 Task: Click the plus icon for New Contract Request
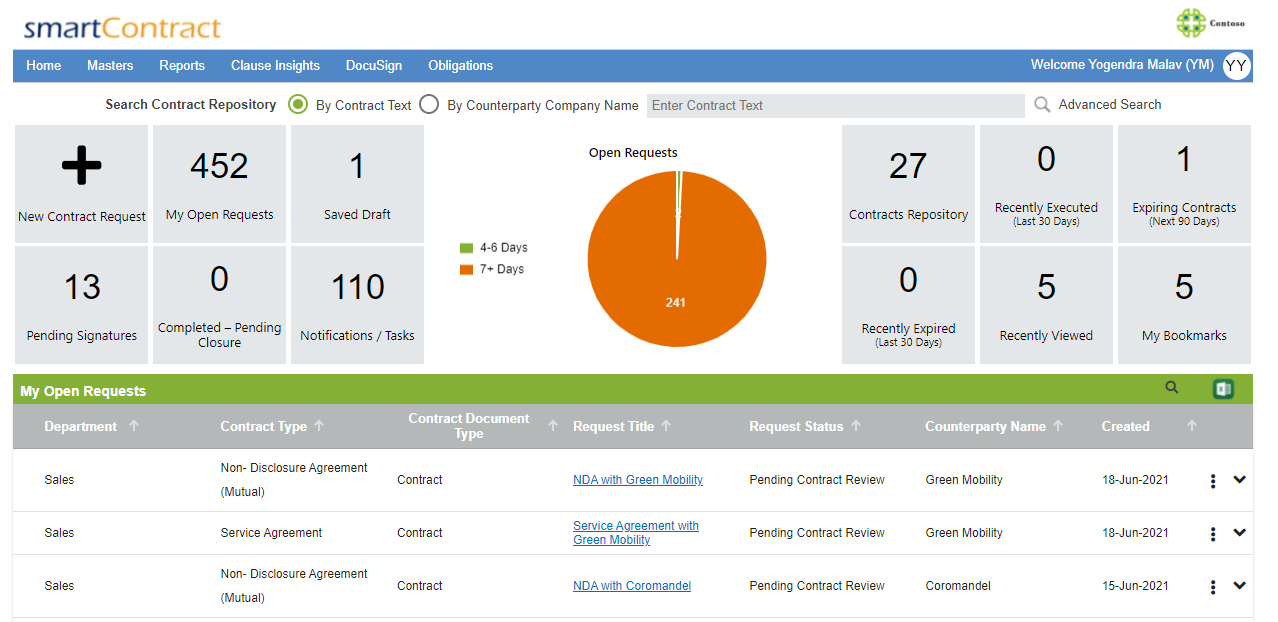[82, 166]
